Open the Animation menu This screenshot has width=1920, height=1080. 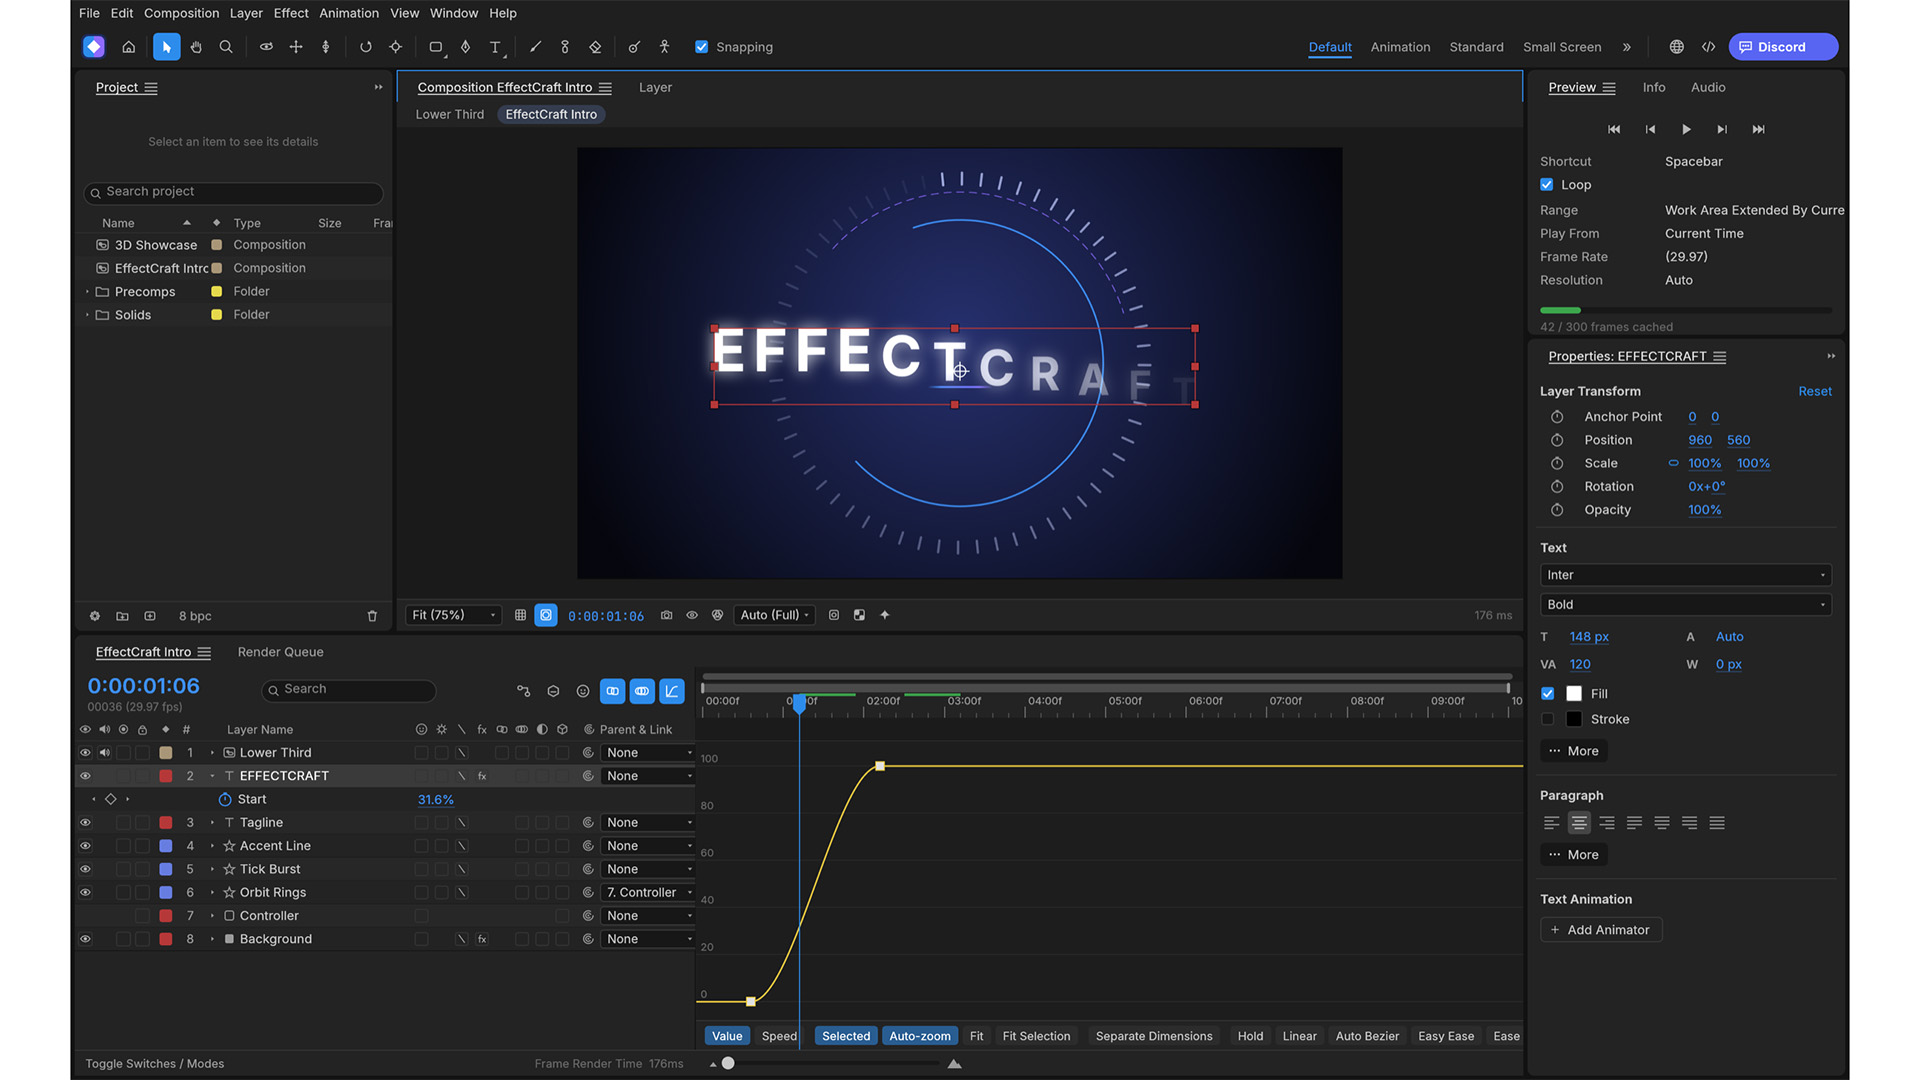point(349,13)
